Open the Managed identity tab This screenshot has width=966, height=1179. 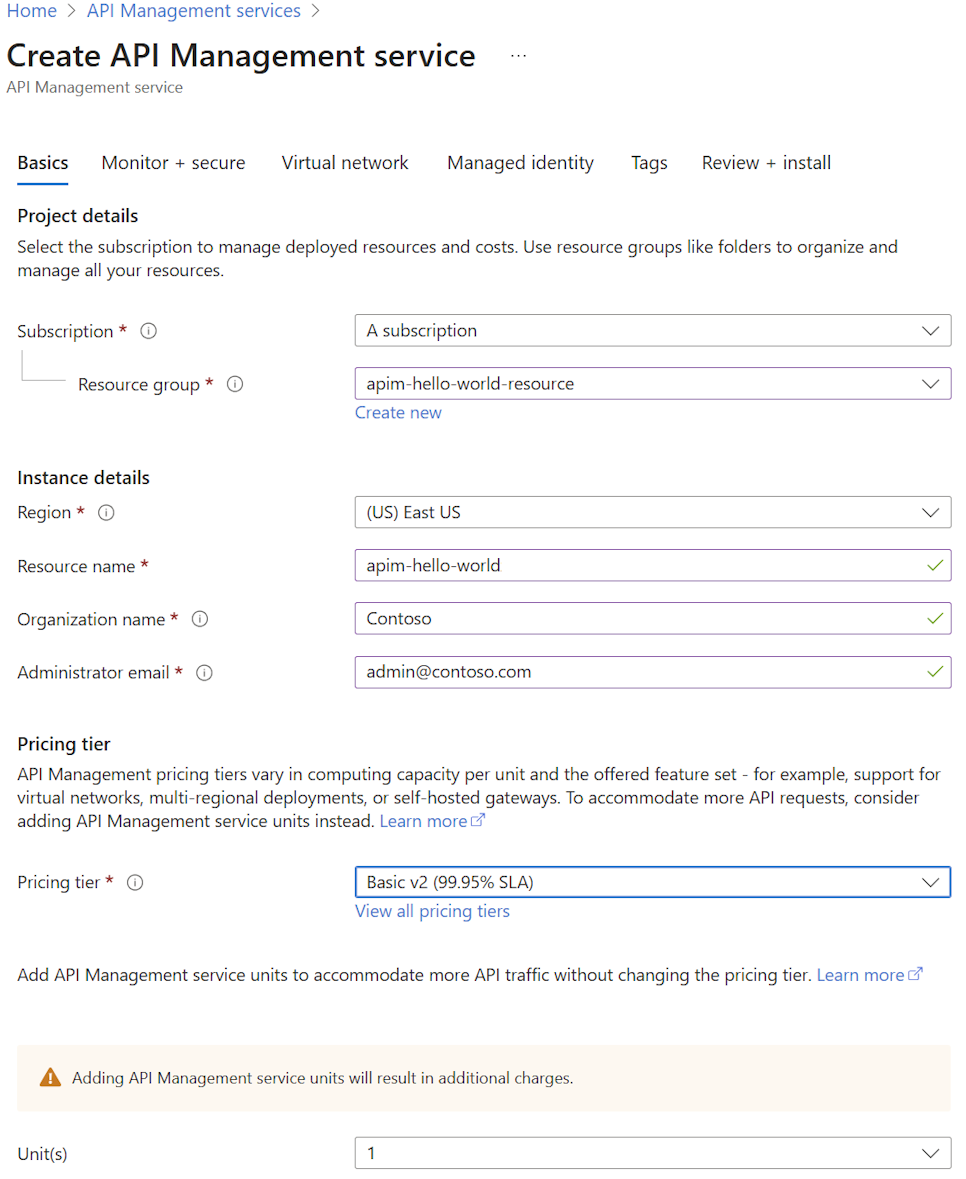520,162
